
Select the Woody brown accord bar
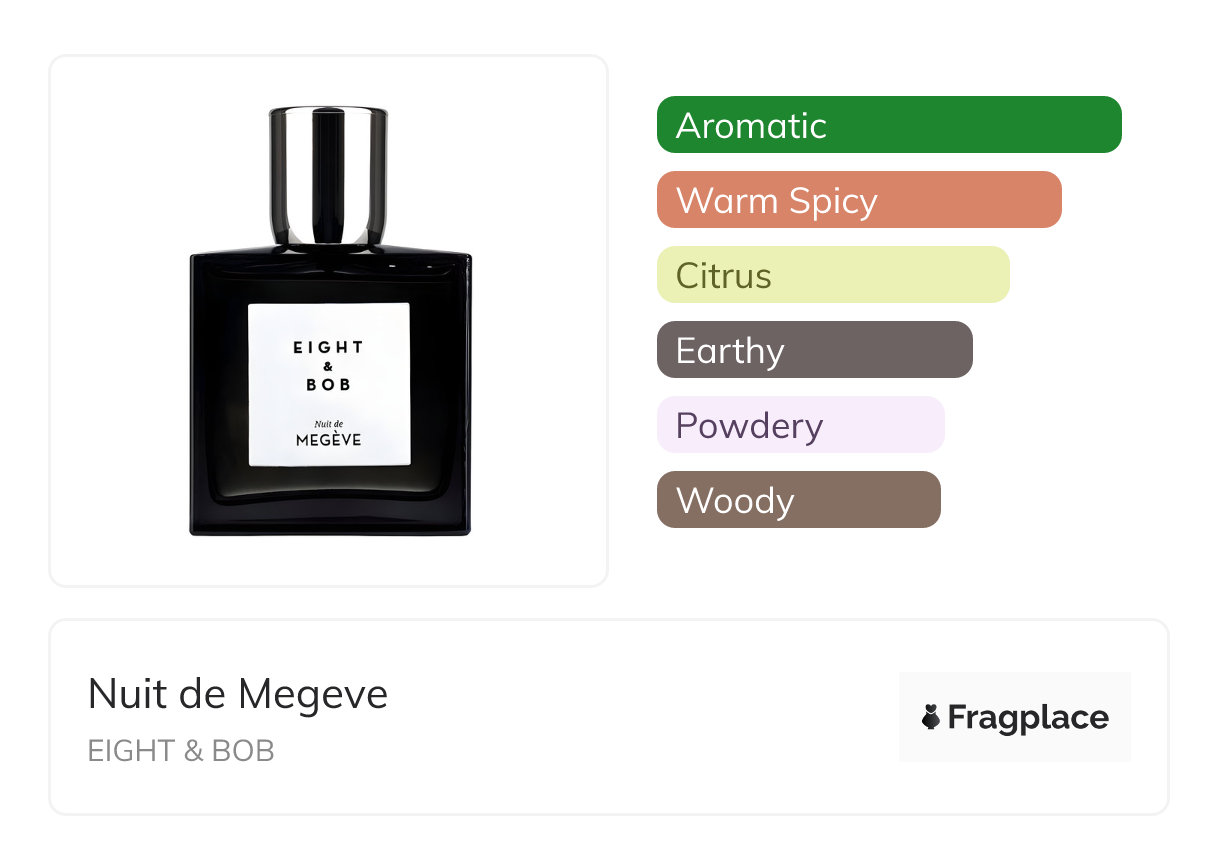(x=799, y=500)
